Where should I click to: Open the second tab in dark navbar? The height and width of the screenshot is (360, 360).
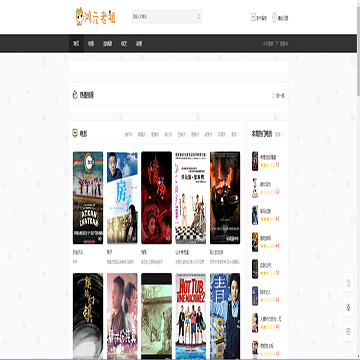(x=91, y=43)
